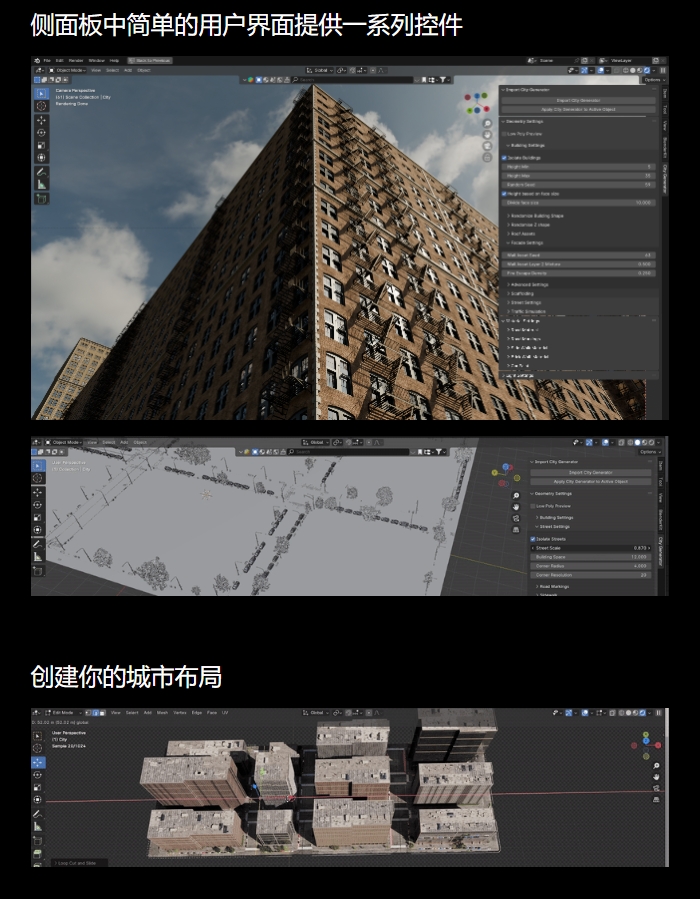Screen dimensions: 700x899
Task: Select the Scale tool in bottom viewport
Action: [x=38, y=787]
